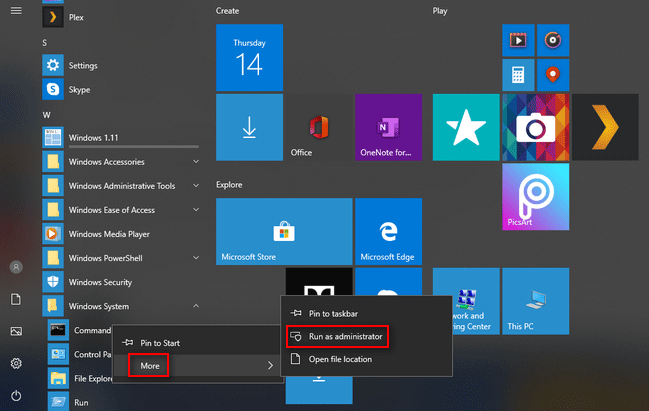Click the download arrow tile under Create
The height and width of the screenshot is (411, 649).
249,127
